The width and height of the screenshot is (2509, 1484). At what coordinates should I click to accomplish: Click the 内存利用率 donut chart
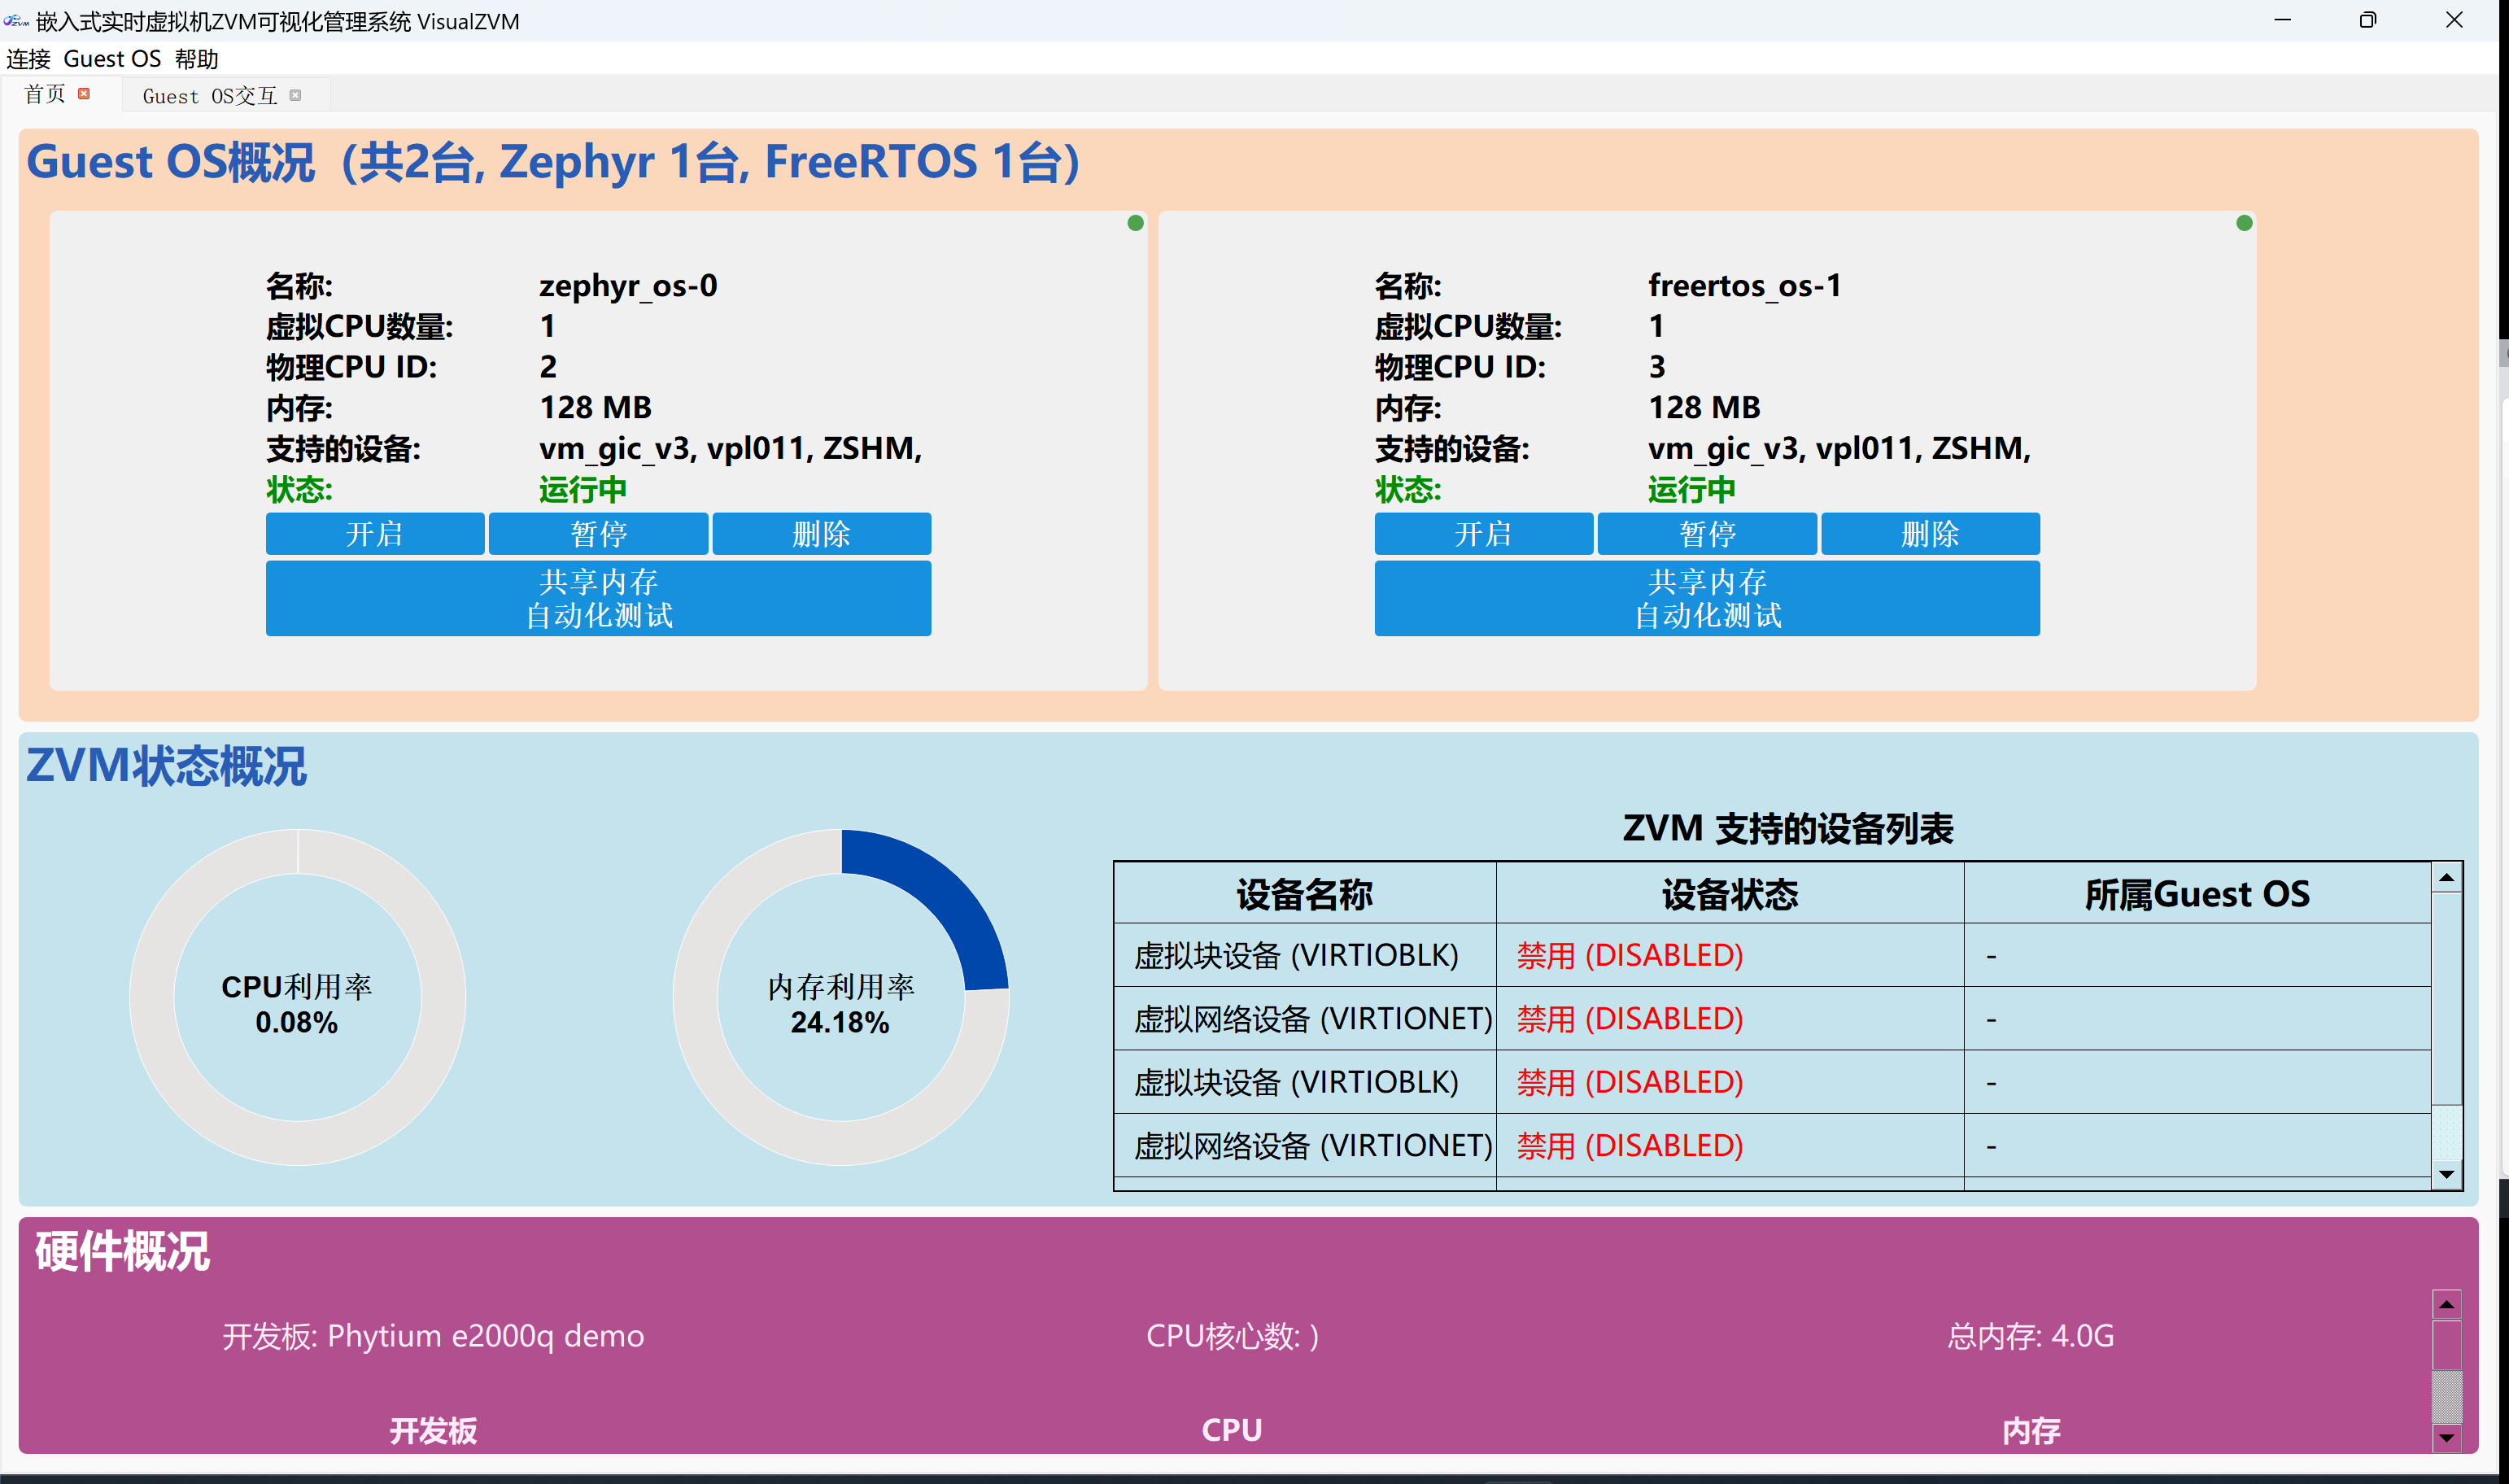(x=841, y=997)
